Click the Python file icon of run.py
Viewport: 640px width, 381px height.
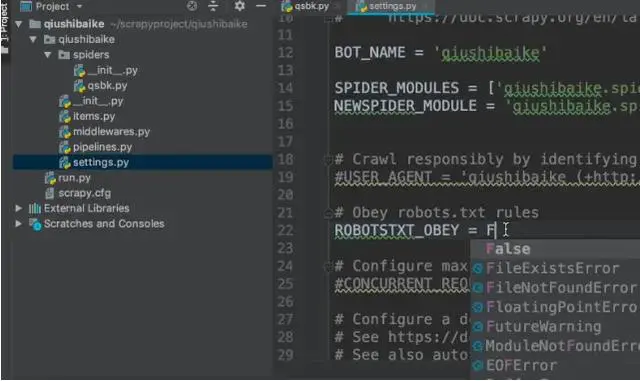point(50,178)
